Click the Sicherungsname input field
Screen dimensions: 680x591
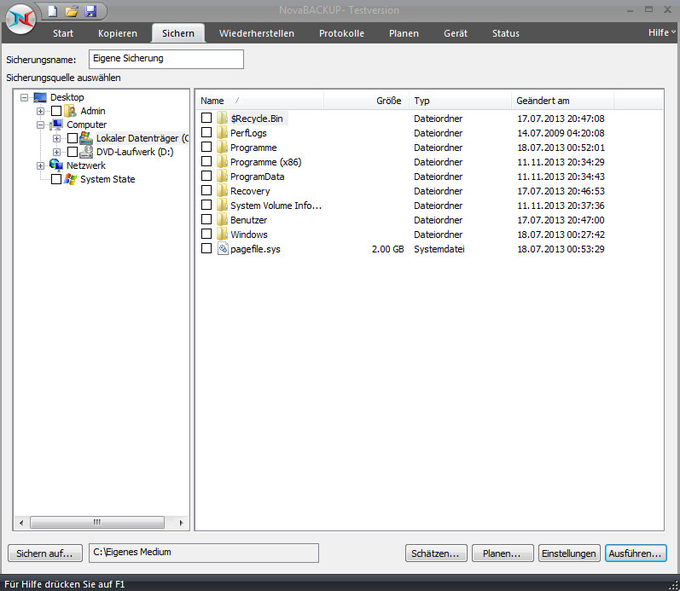click(x=166, y=59)
